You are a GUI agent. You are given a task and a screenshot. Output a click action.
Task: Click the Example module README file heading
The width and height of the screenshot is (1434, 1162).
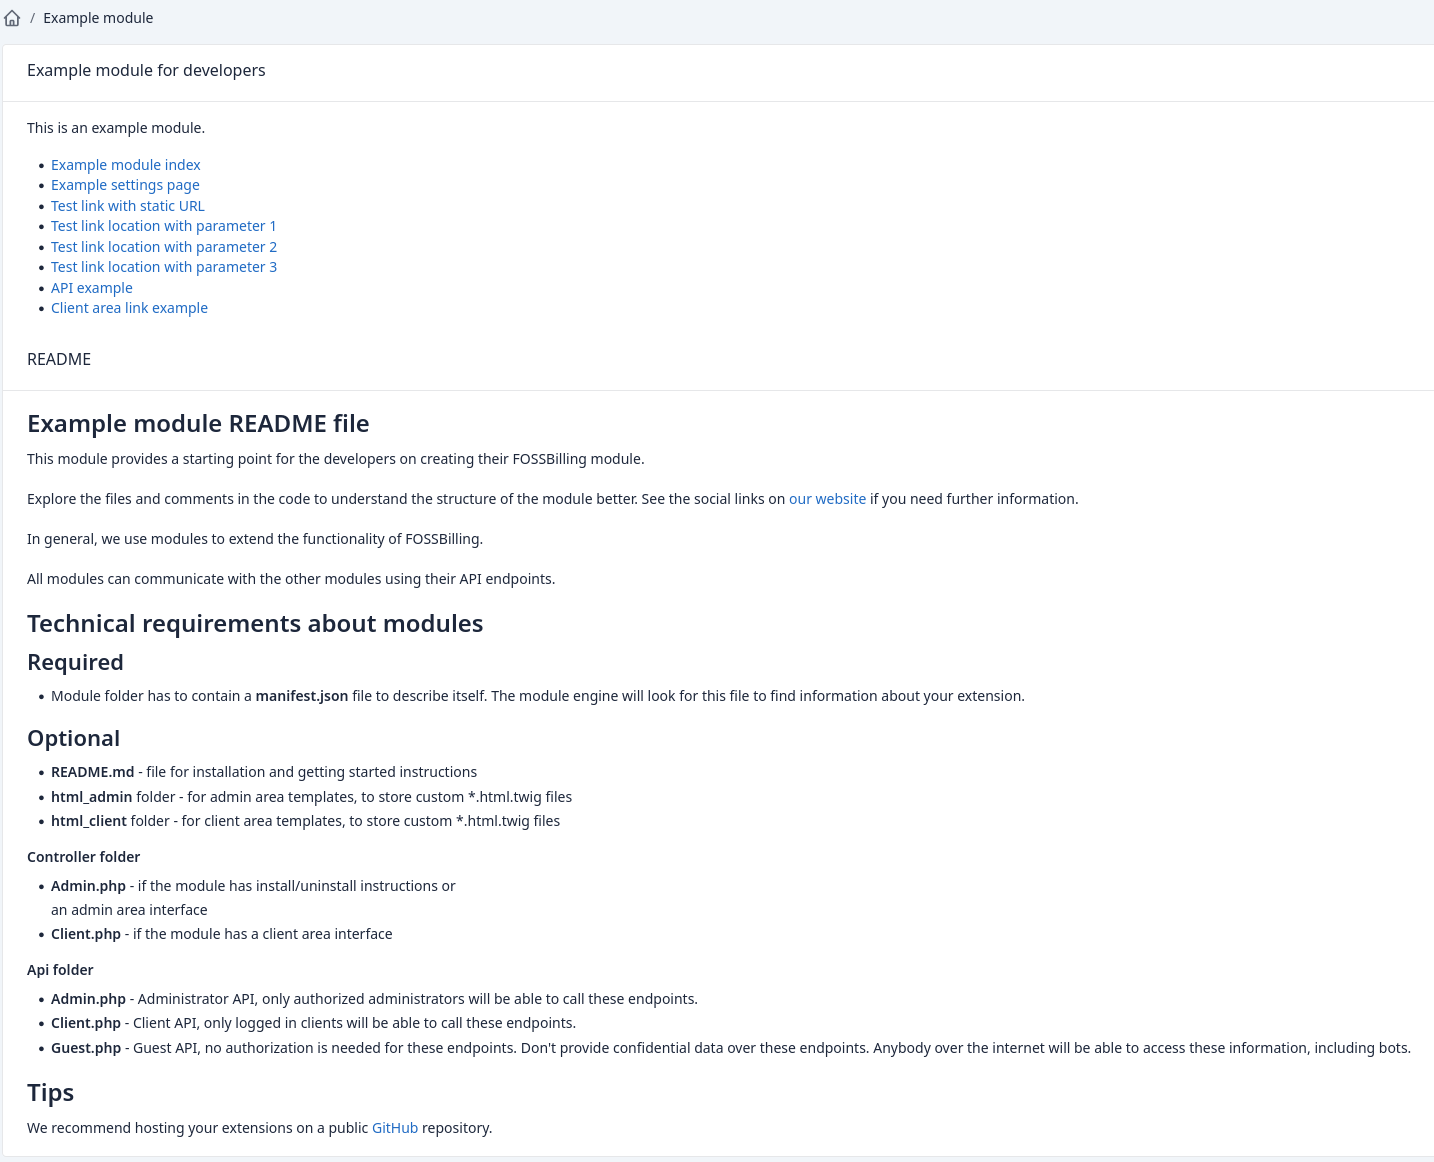tap(197, 423)
